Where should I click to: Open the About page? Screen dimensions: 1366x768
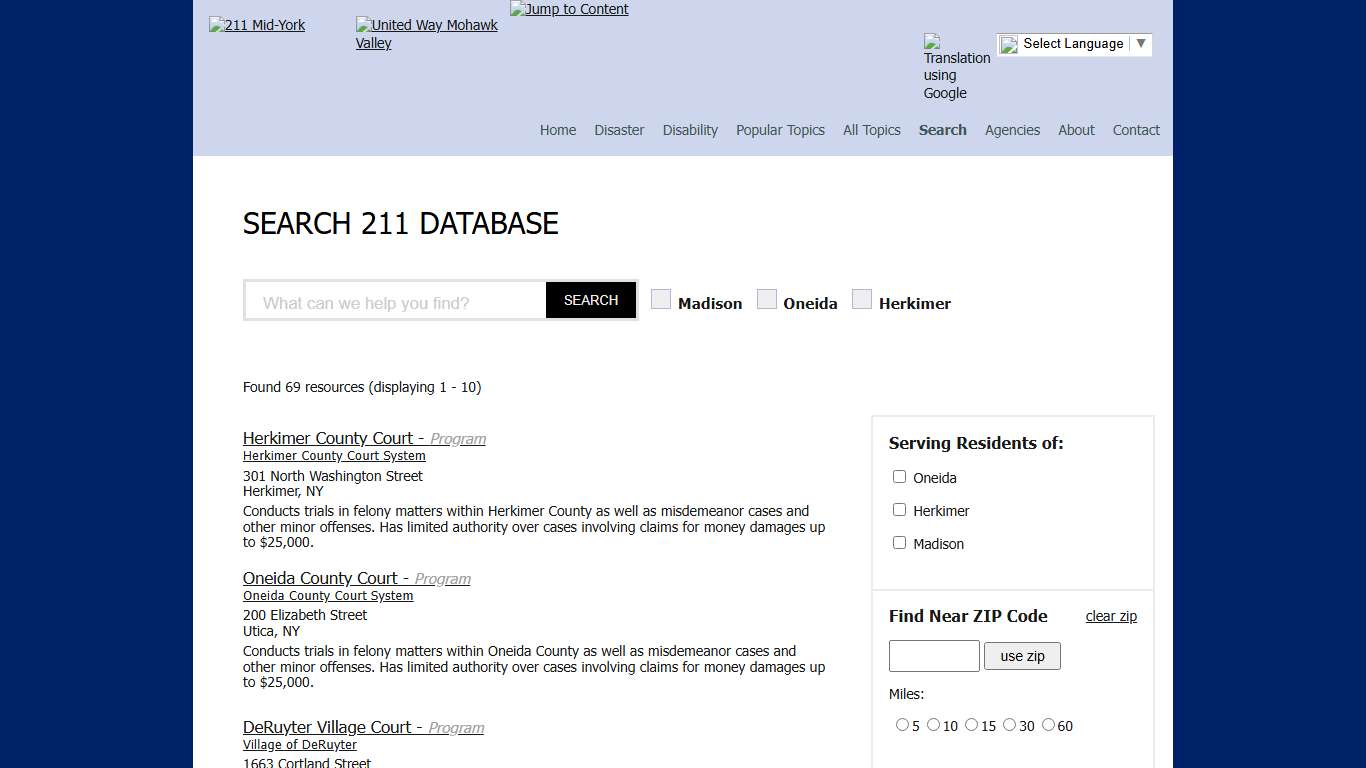coord(1076,130)
